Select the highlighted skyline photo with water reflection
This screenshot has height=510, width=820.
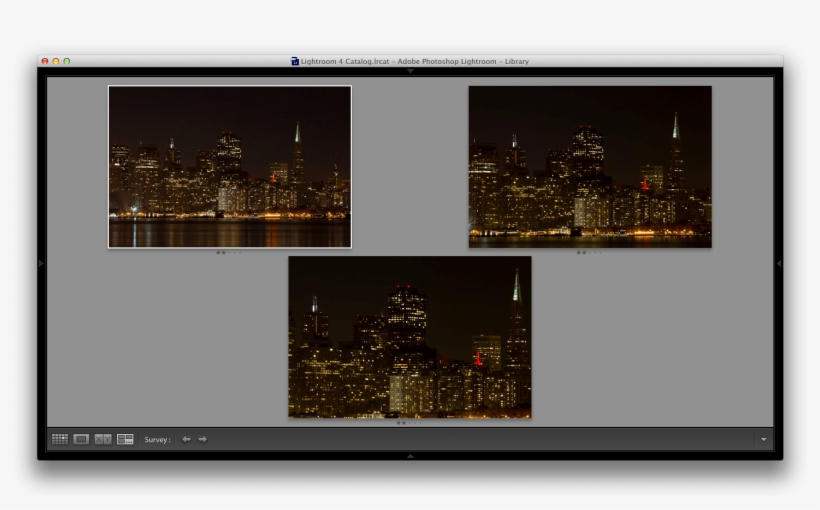point(230,166)
